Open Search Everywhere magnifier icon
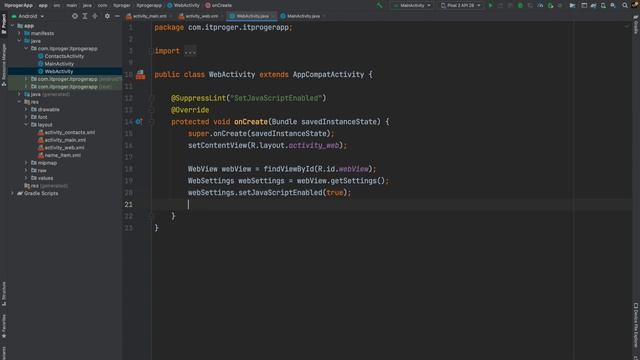The image size is (640, 360). [x=625, y=5]
